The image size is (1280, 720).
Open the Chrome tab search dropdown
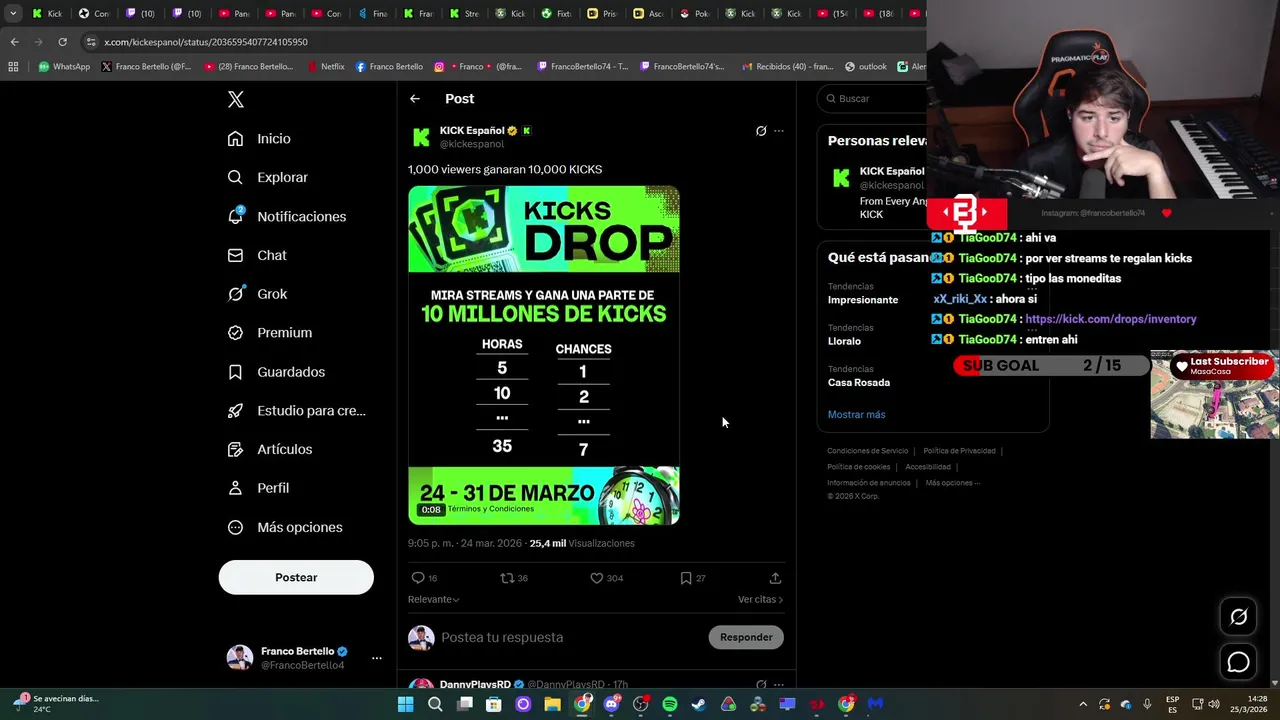pyautogui.click(x=13, y=13)
